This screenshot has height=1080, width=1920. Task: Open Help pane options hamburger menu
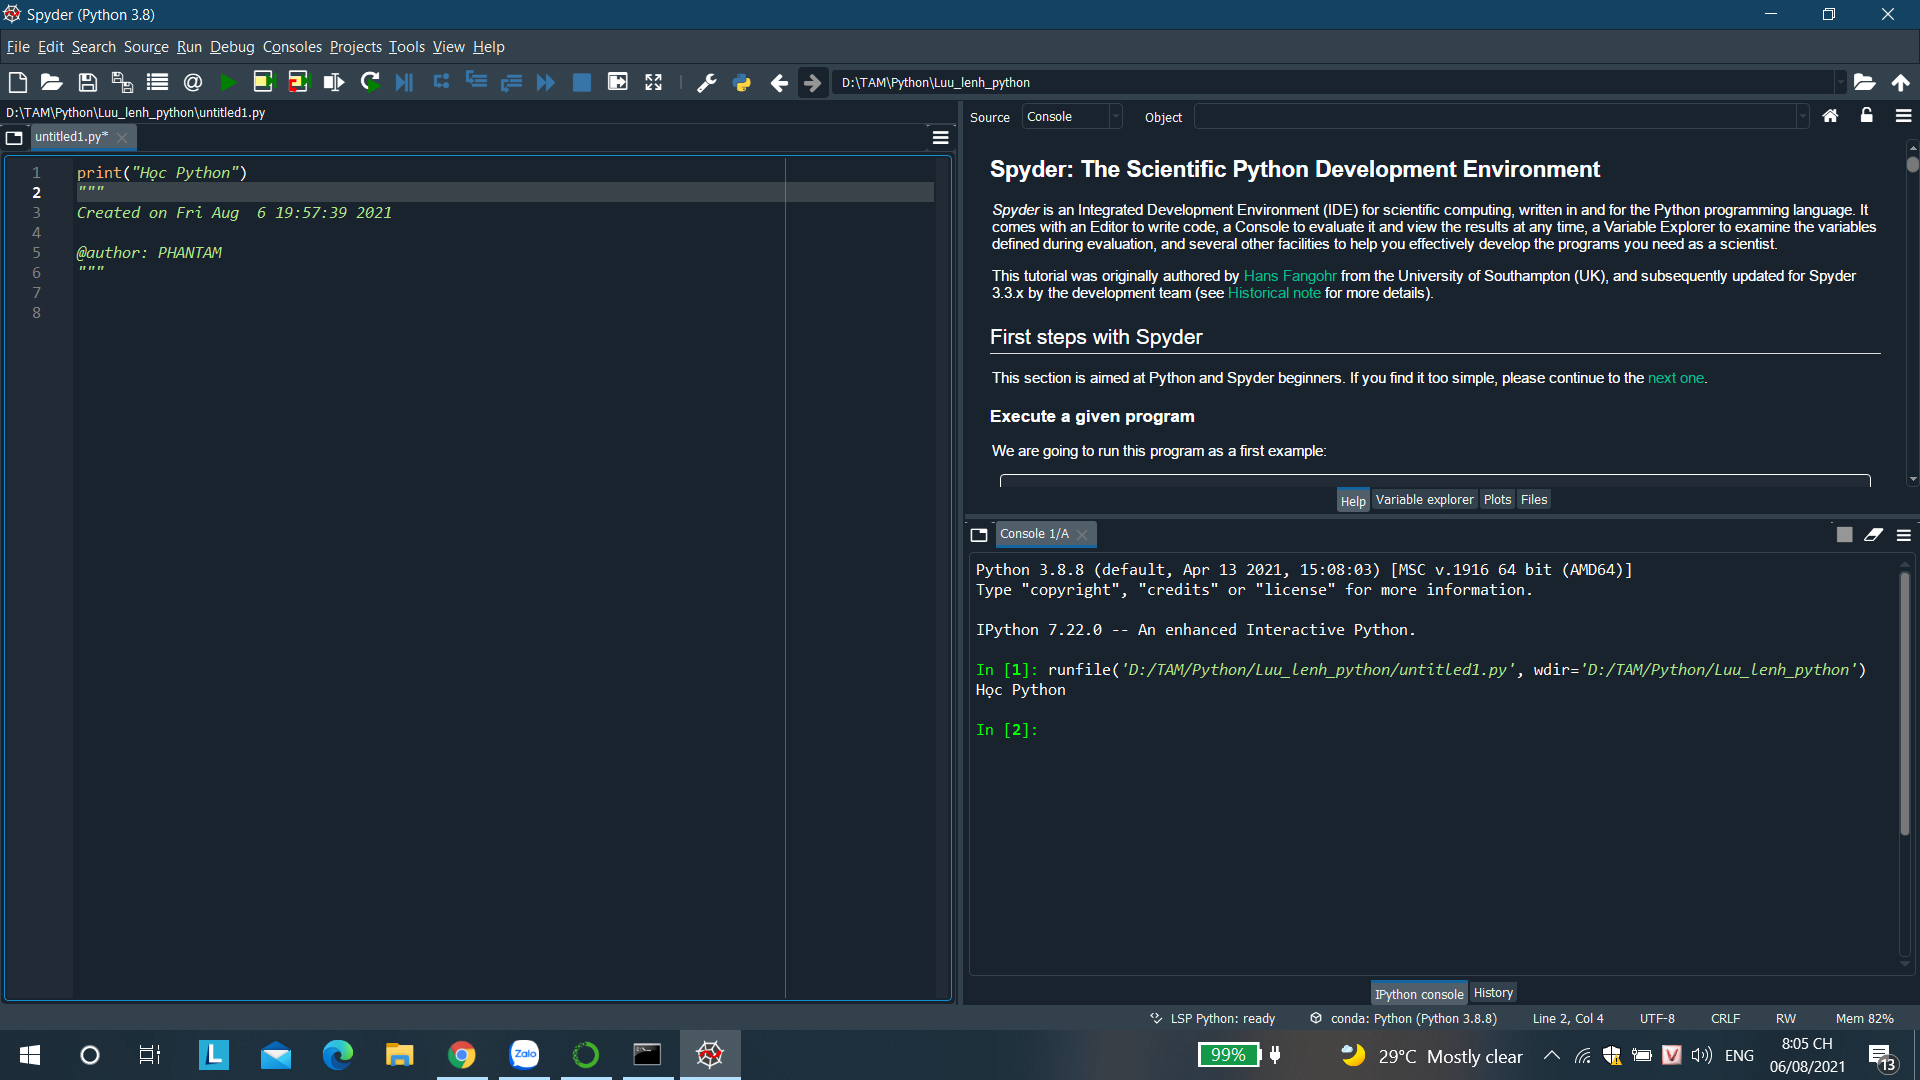click(x=1904, y=116)
